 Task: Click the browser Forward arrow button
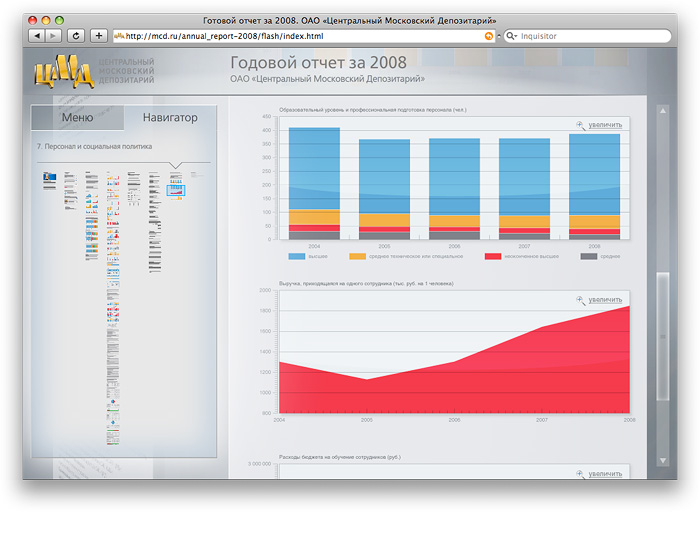pos(53,35)
